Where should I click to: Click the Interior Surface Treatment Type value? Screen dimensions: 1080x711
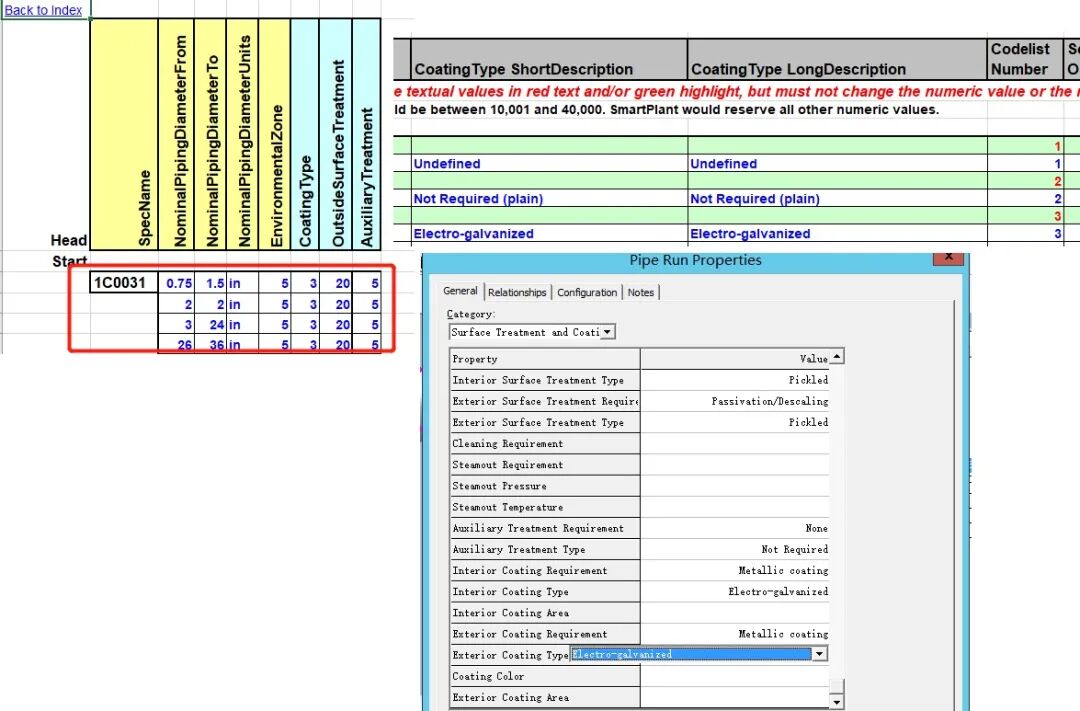pos(735,380)
